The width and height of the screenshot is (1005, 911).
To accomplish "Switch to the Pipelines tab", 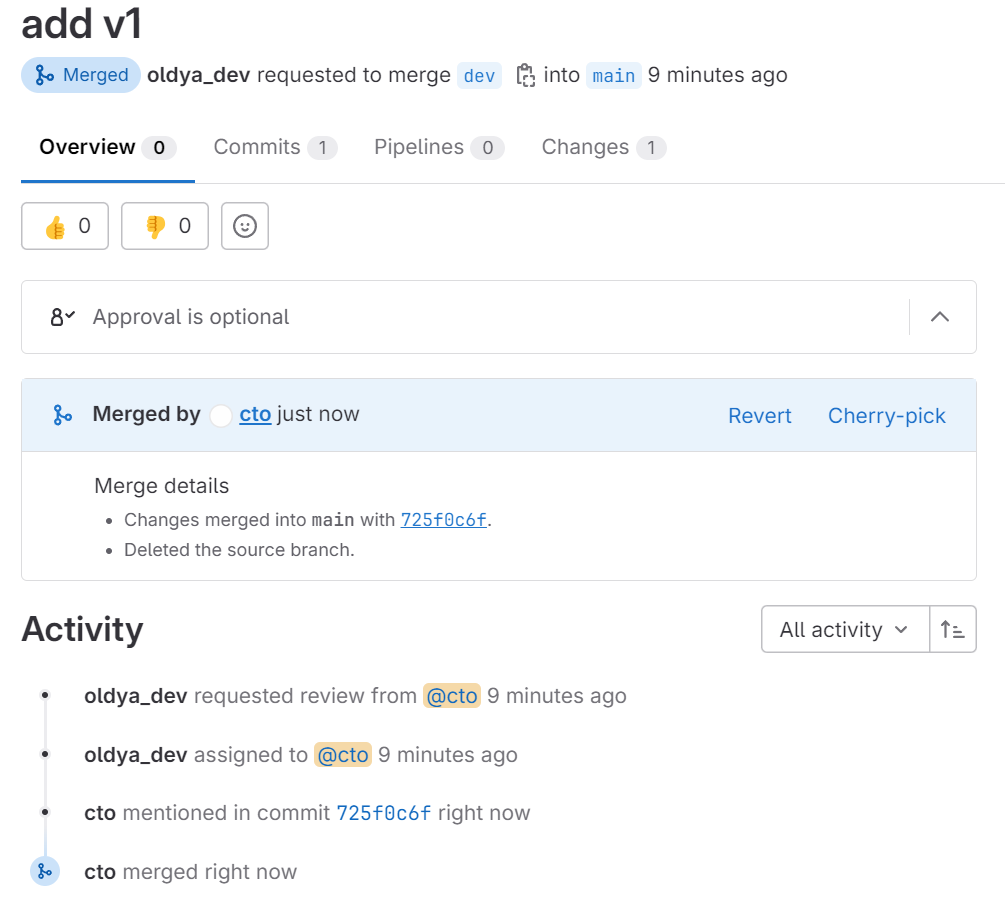I will [x=439, y=147].
